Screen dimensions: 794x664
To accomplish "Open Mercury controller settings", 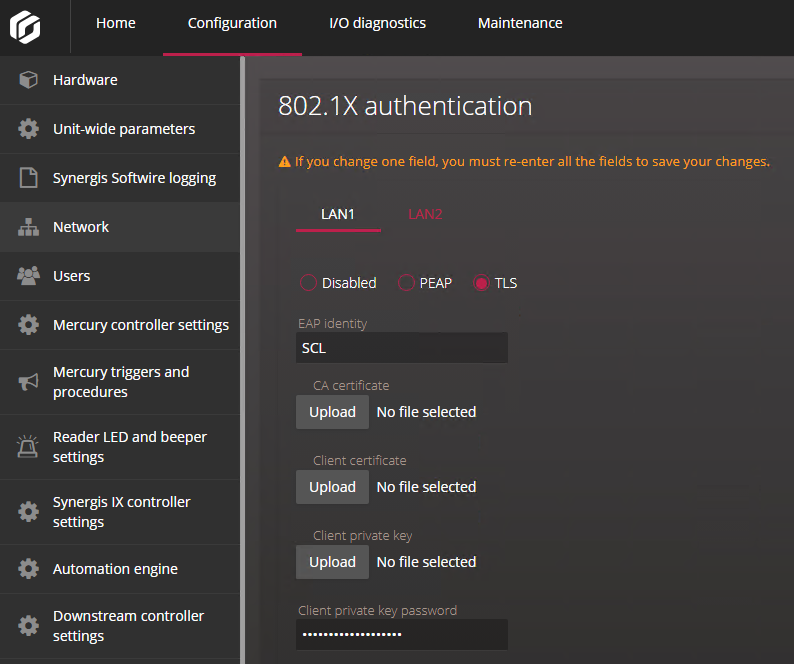I will coord(120,325).
